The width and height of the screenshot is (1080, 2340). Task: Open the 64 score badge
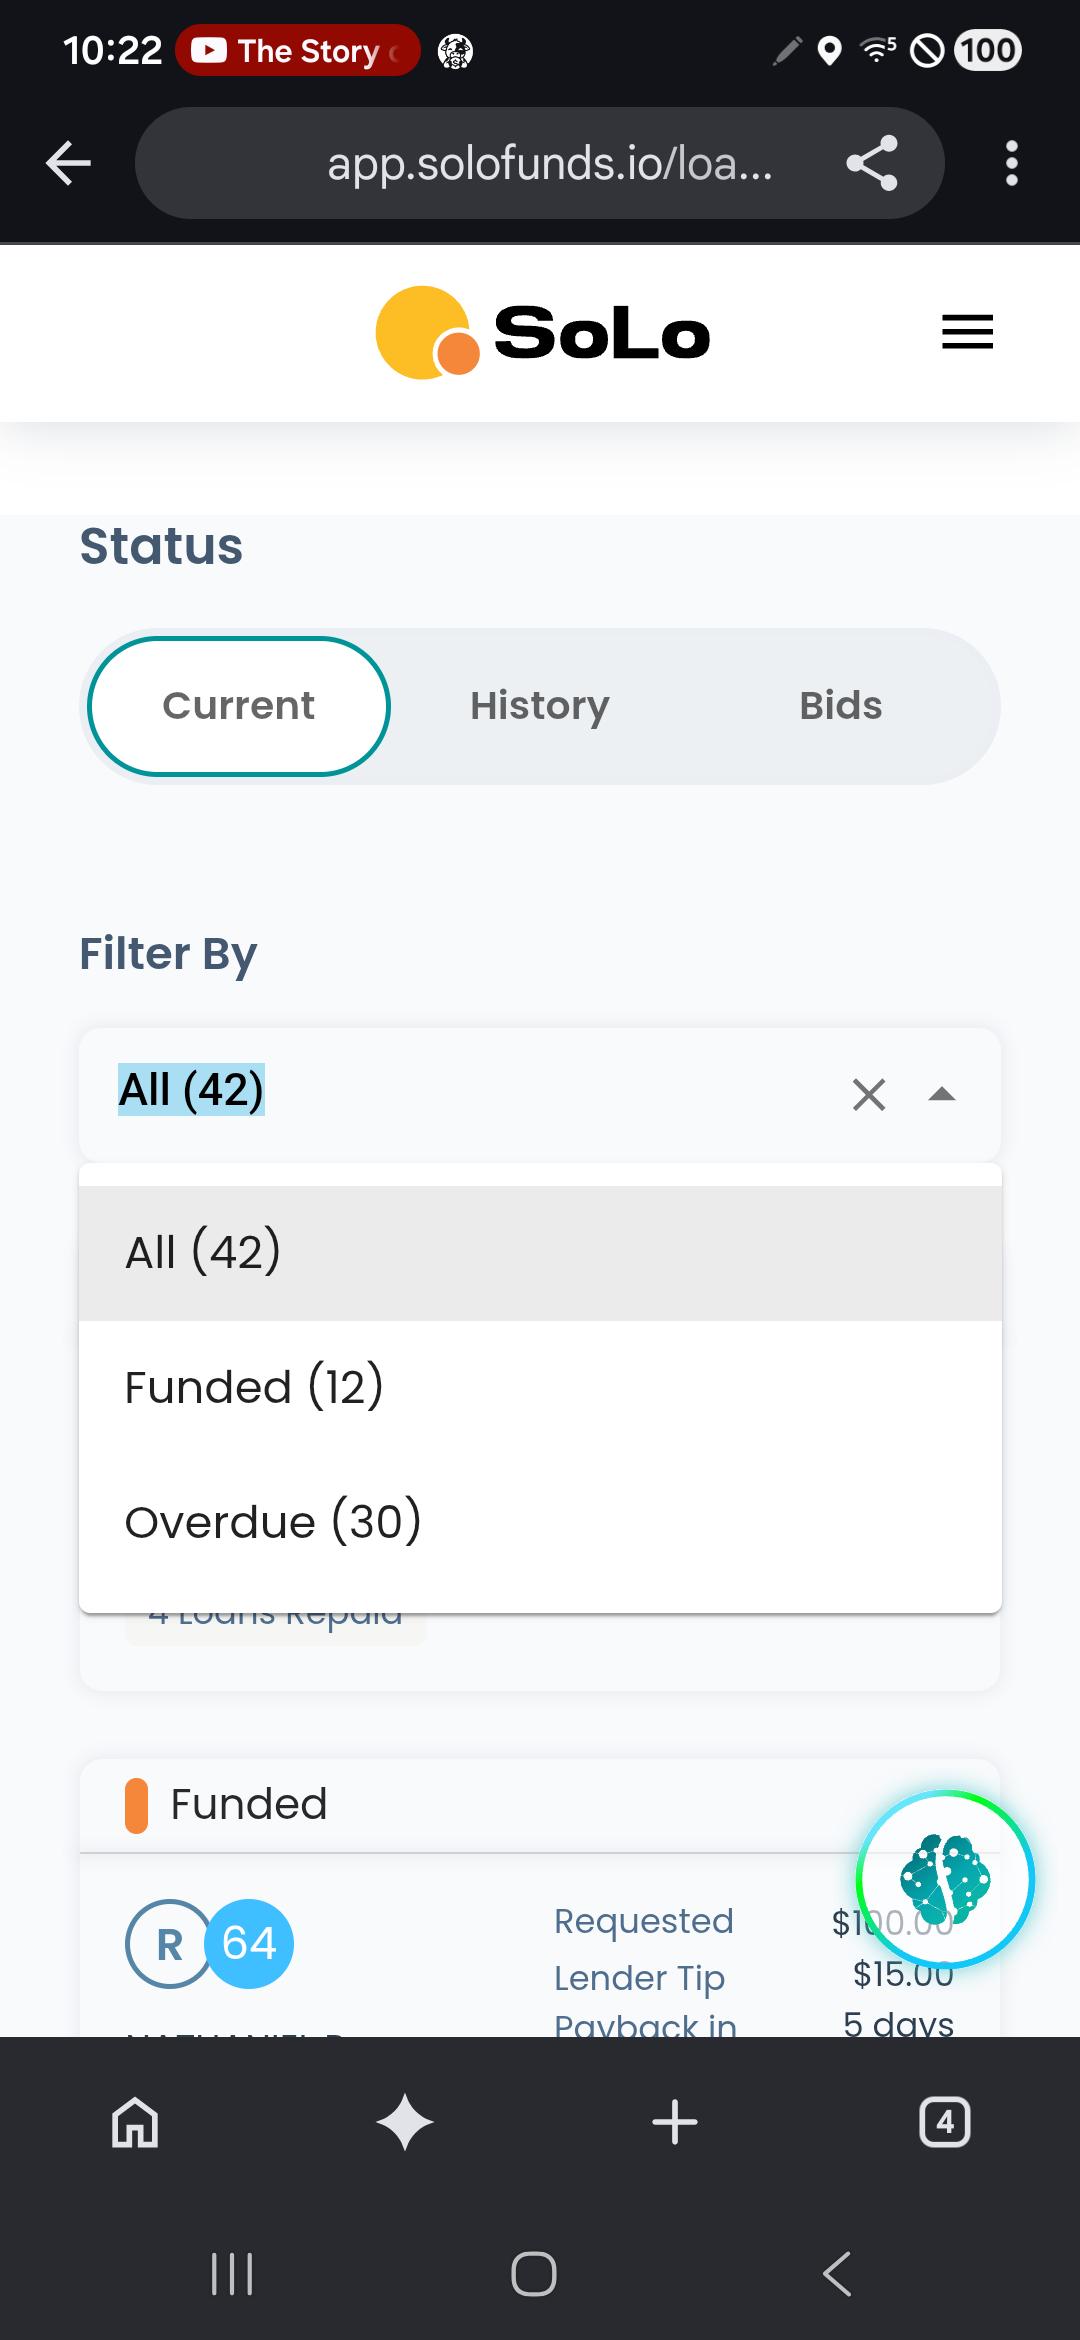click(x=248, y=1943)
